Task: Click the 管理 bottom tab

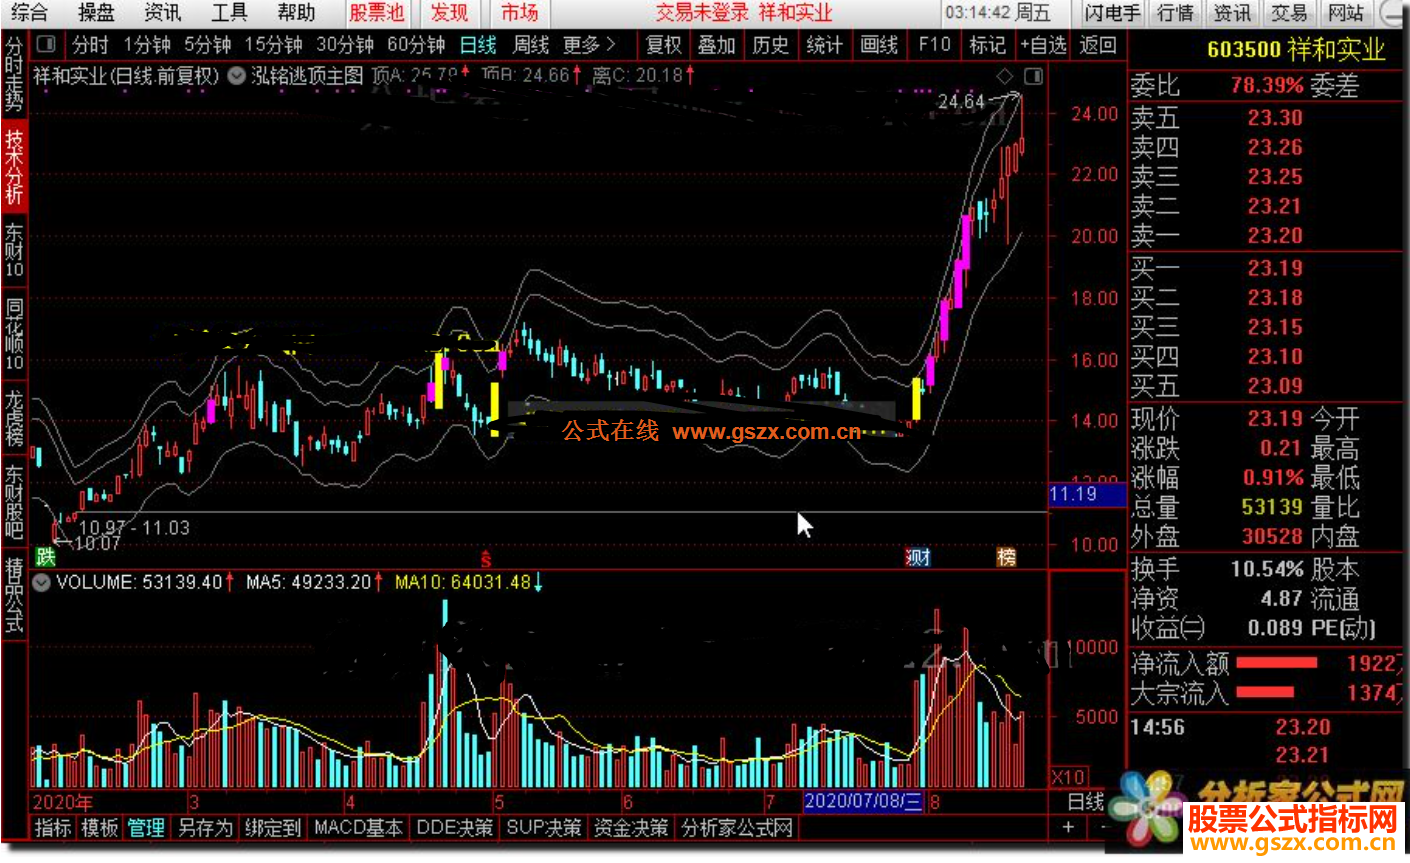Action: click(146, 828)
